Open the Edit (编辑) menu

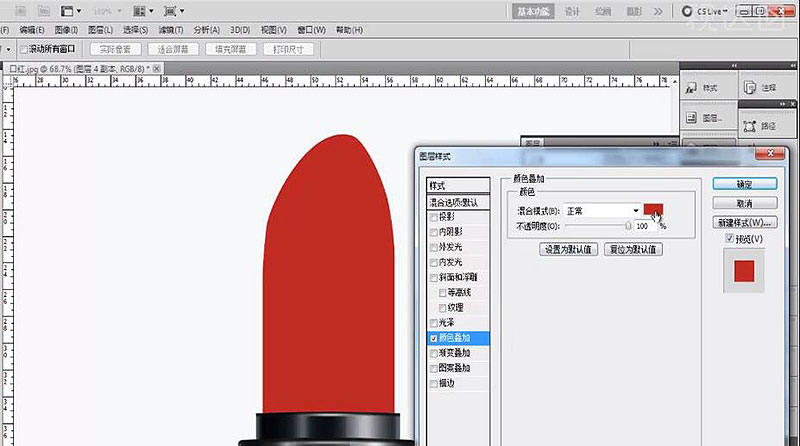tap(32, 30)
